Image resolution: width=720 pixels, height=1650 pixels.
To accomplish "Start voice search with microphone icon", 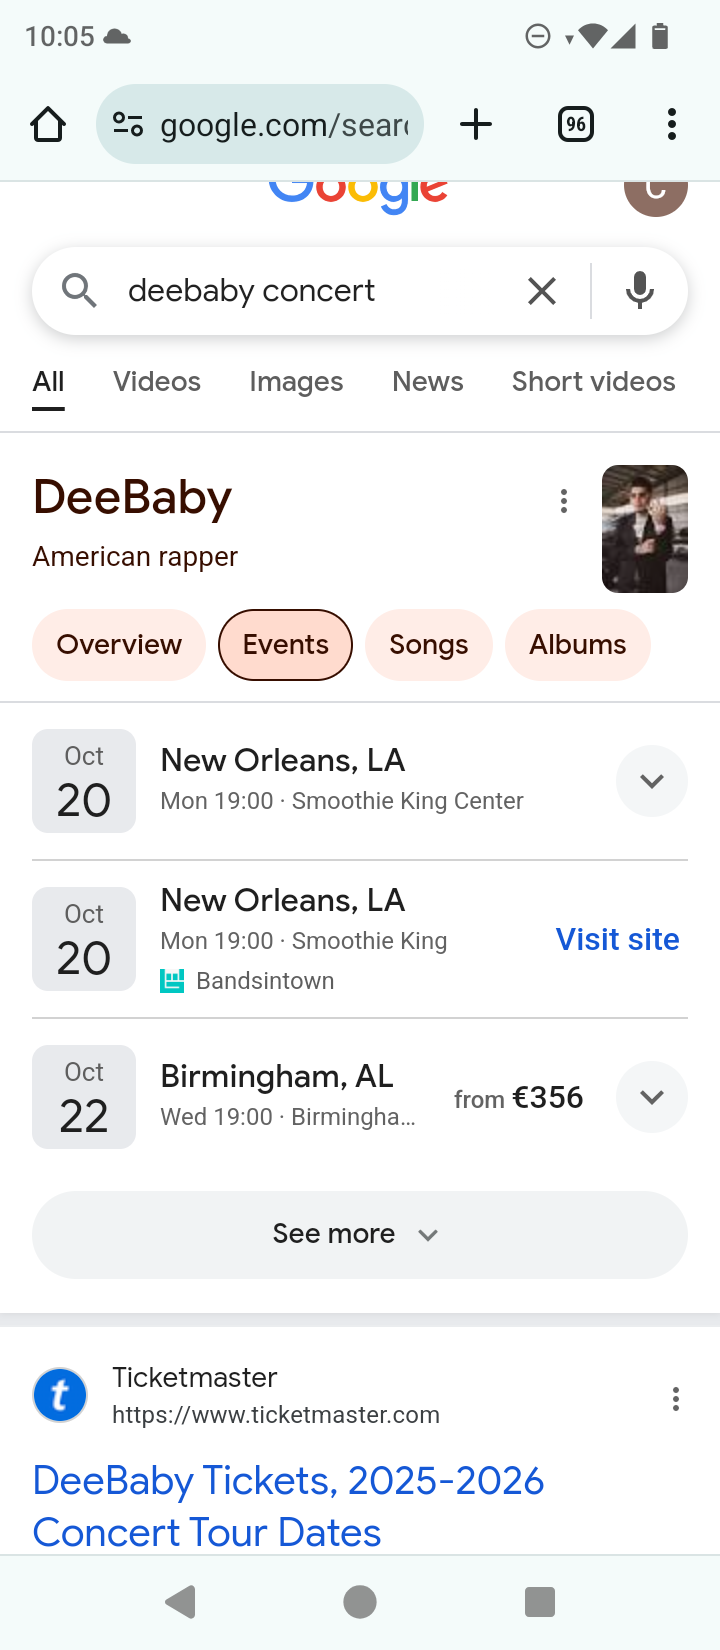I will click(x=640, y=291).
